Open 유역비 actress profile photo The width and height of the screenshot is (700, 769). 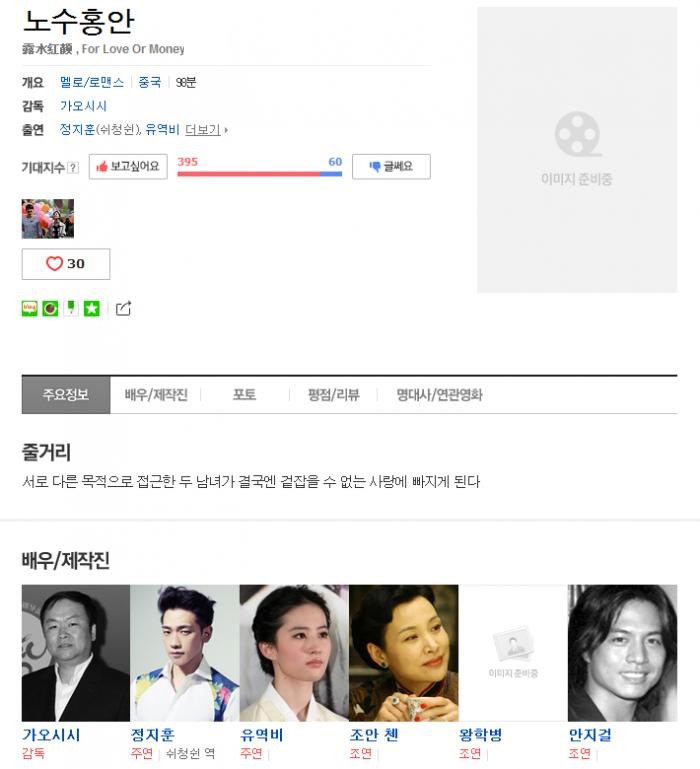[294, 652]
